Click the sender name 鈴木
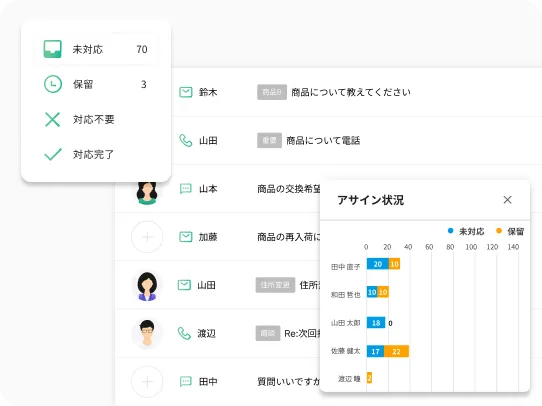This screenshot has width=542, height=406. pos(208,92)
